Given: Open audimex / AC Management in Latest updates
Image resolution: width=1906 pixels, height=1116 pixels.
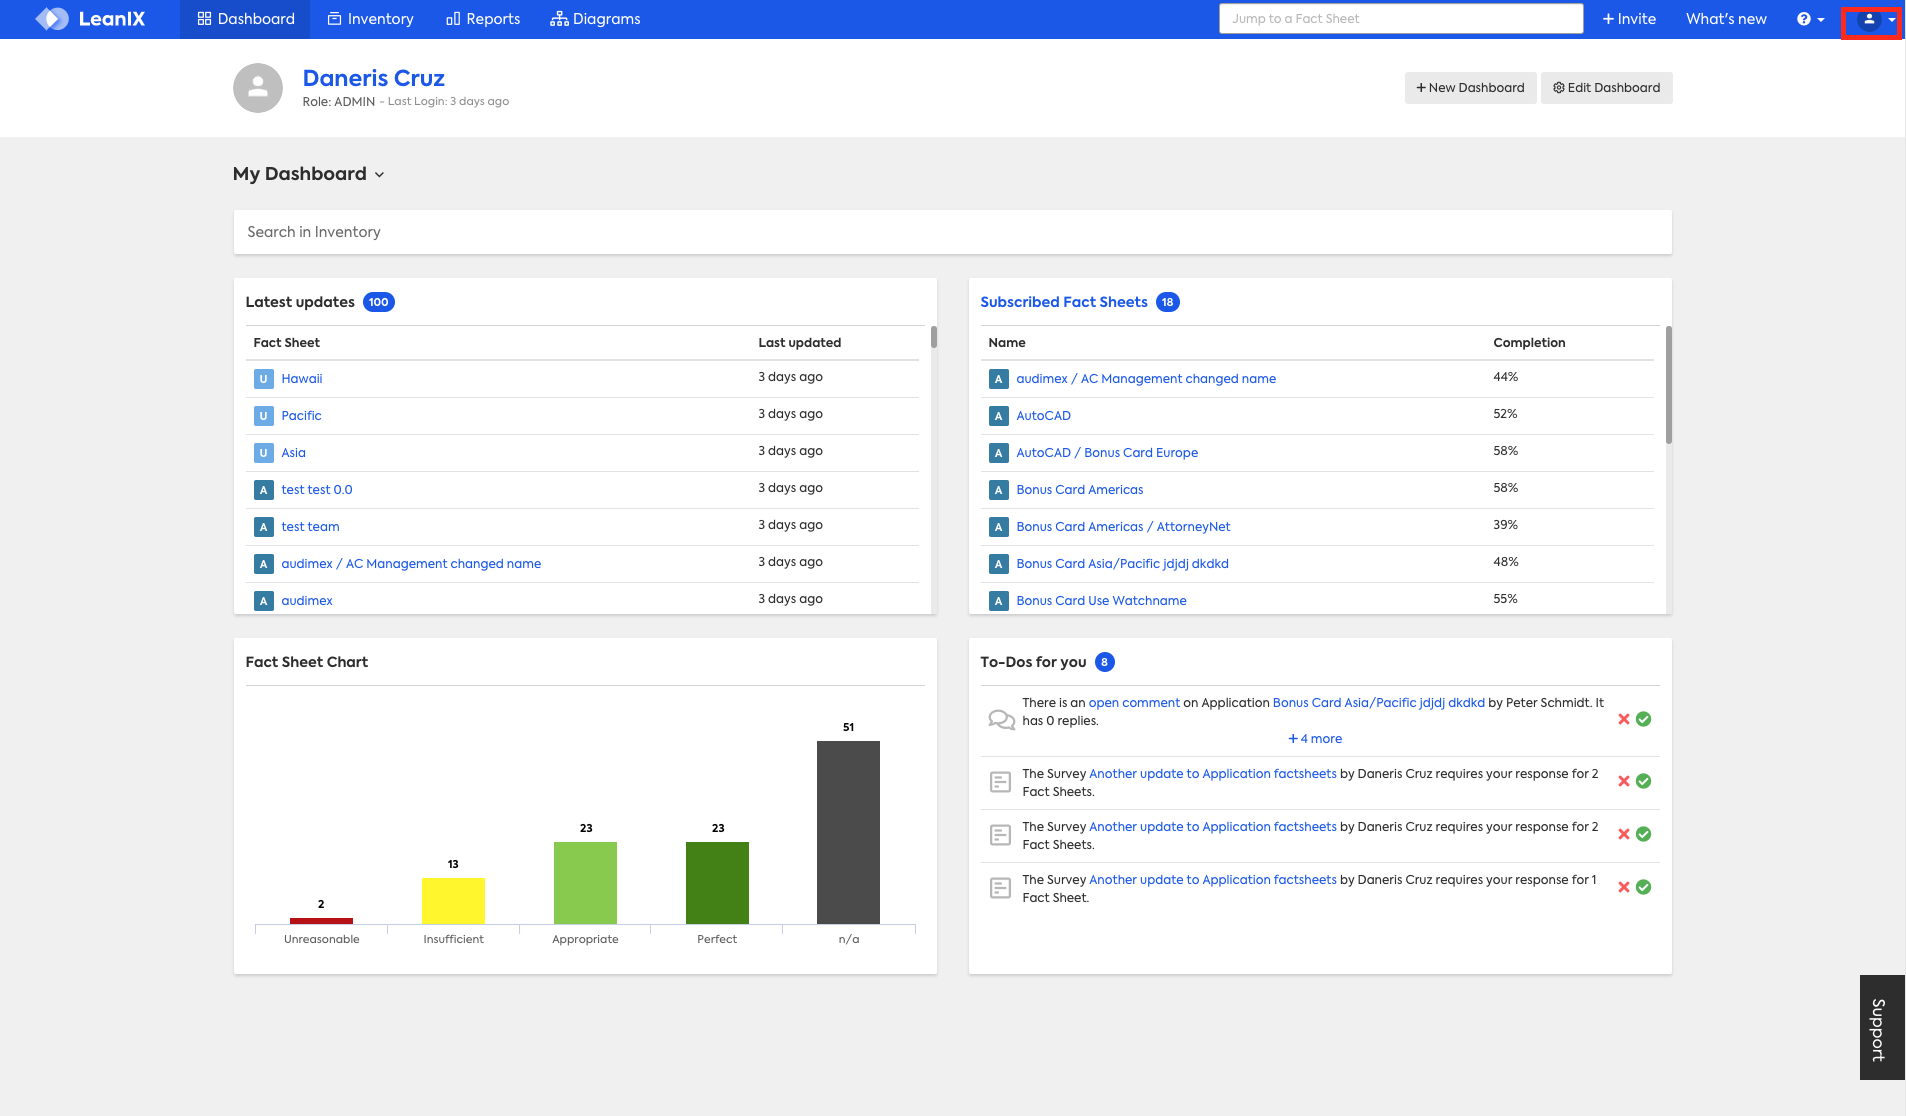Looking at the screenshot, I should [x=411, y=564].
